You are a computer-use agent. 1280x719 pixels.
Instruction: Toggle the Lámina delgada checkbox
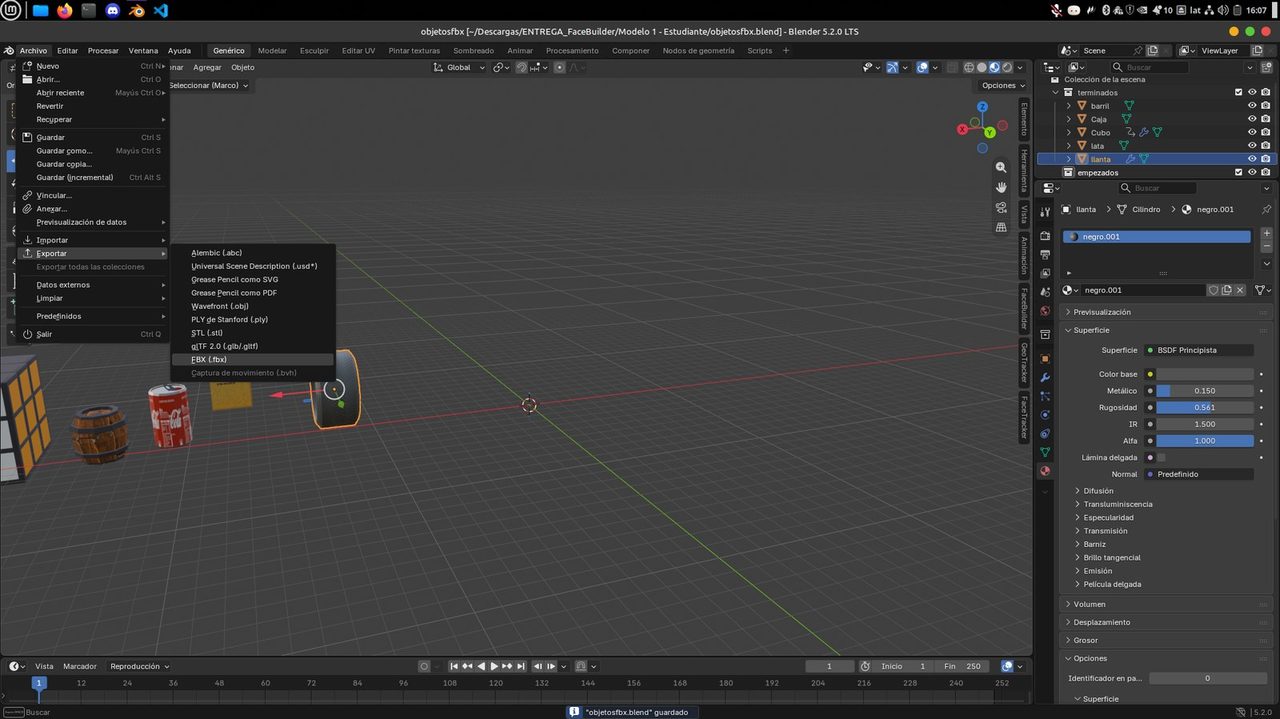1161,457
